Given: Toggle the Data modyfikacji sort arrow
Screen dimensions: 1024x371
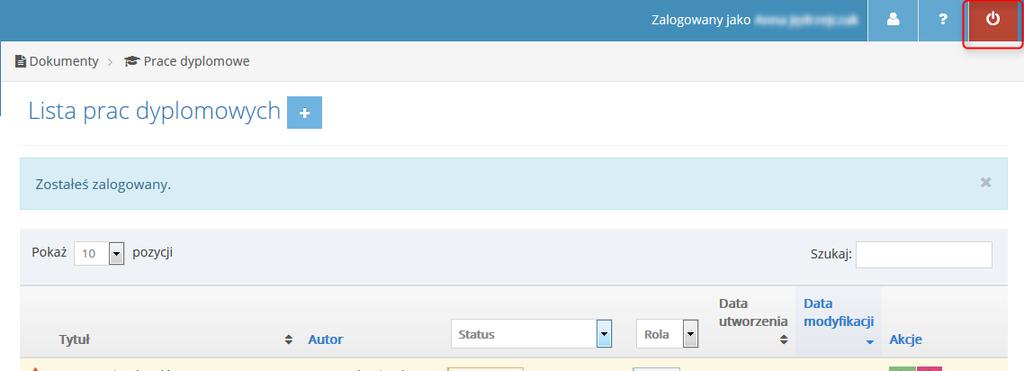Looking at the screenshot, I should pyautogui.click(x=869, y=342).
